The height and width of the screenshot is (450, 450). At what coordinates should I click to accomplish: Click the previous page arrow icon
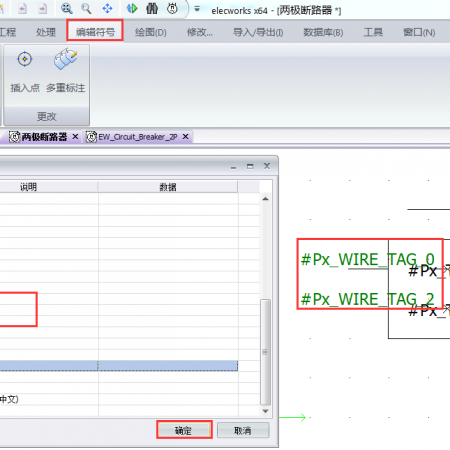tap(22, 8)
